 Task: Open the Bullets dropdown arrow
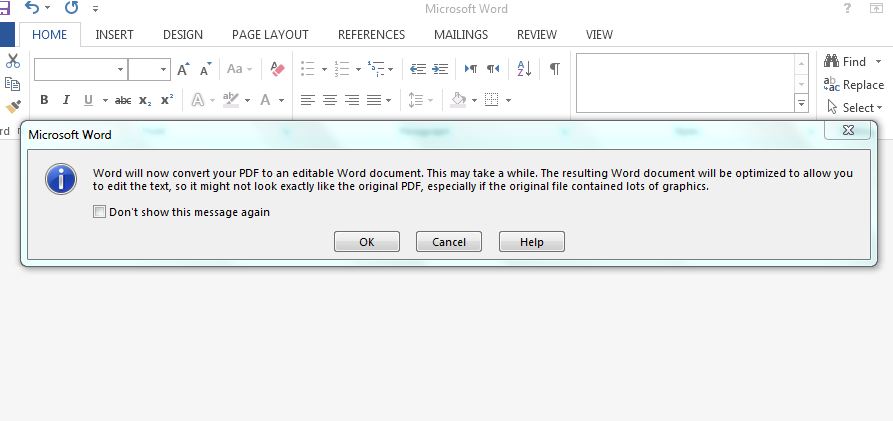coord(324,70)
